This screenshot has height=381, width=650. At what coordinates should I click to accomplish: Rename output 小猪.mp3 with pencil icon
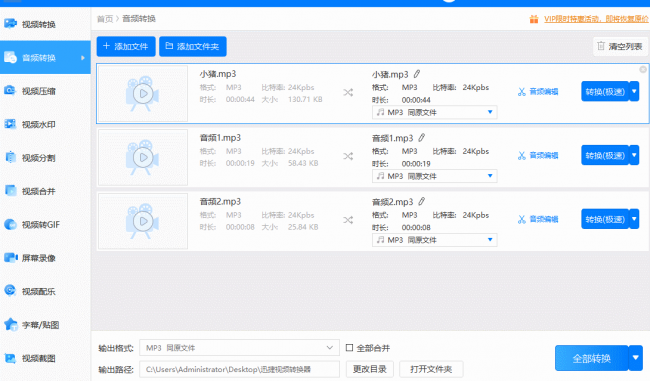tap(417, 74)
